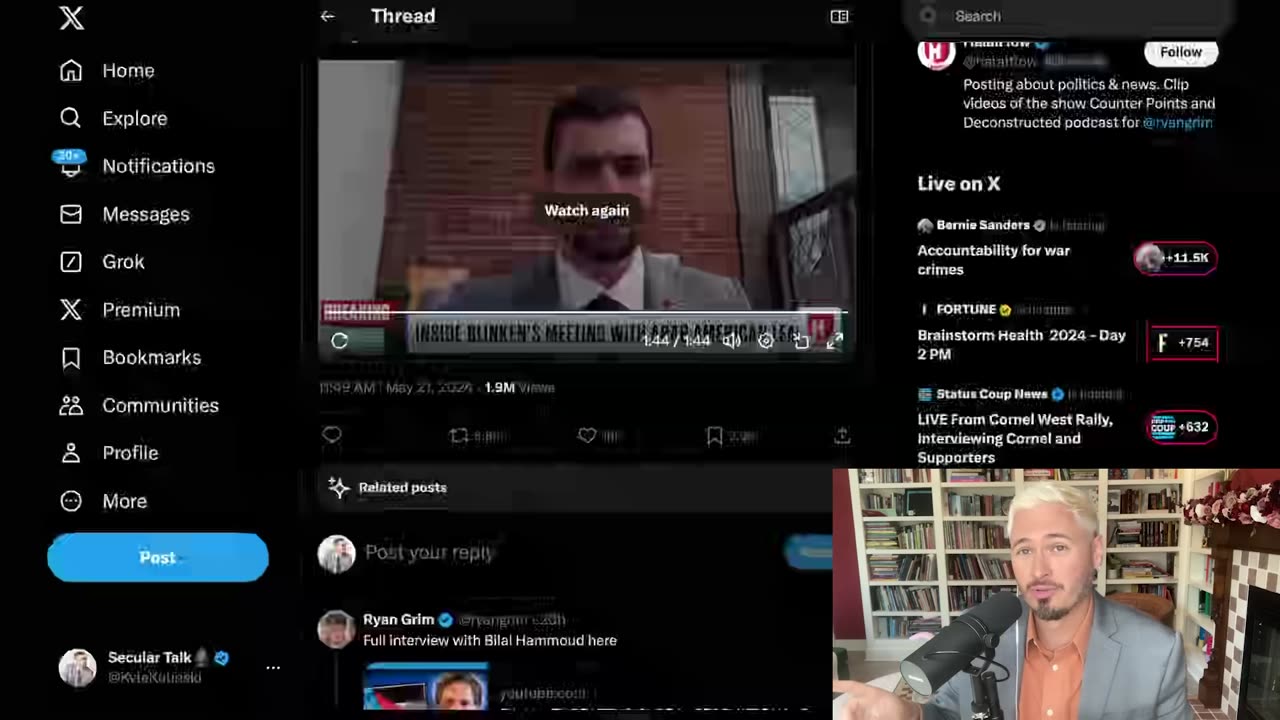Open Notifications menu label
Screen dimensions: 1280x720
[158, 166]
